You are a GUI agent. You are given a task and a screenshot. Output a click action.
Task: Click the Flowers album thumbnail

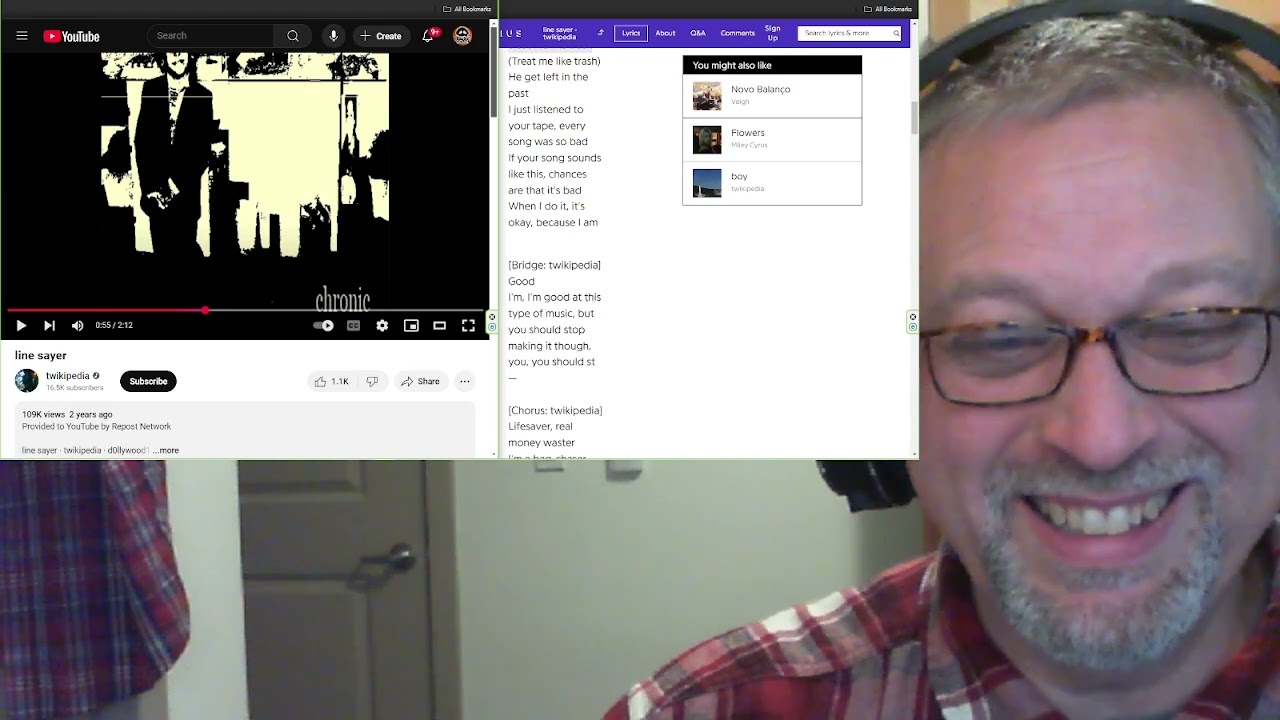click(707, 139)
